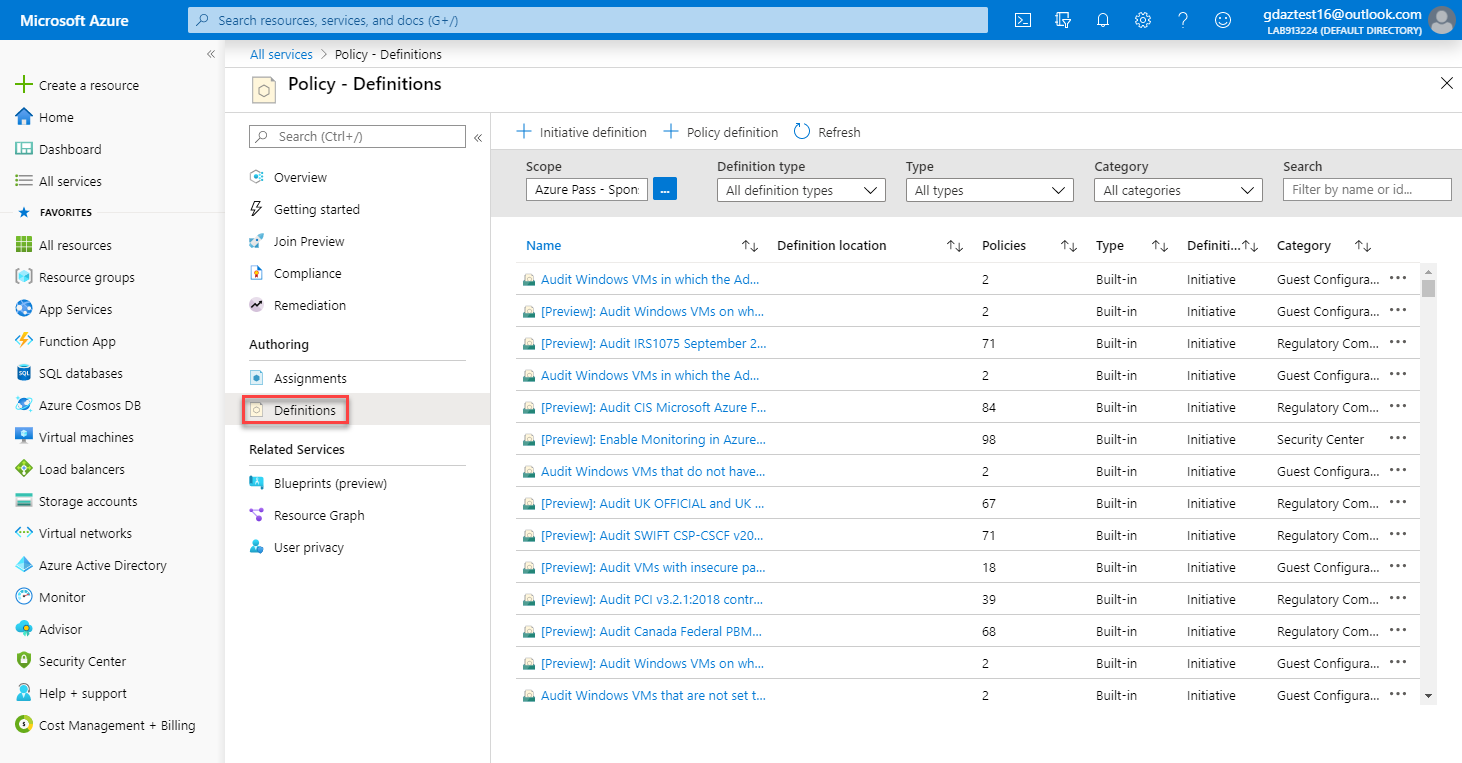Sort by Definition location column
Screen dimensions: 1462x763
click(x=955, y=246)
